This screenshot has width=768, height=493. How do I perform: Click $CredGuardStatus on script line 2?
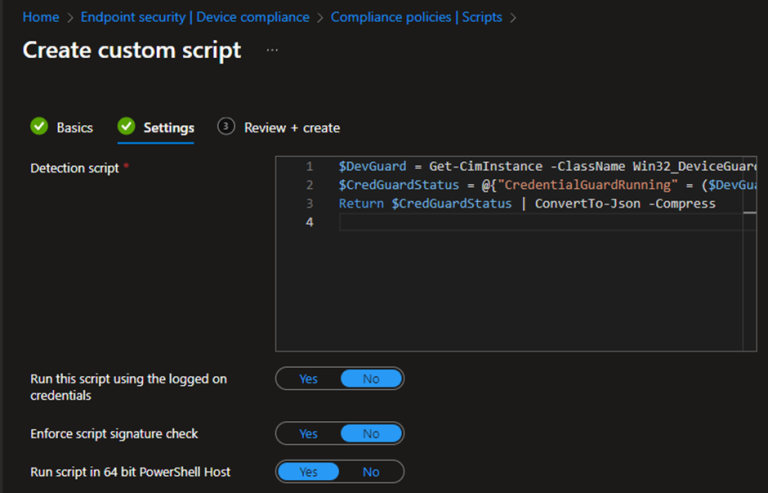(399, 185)
